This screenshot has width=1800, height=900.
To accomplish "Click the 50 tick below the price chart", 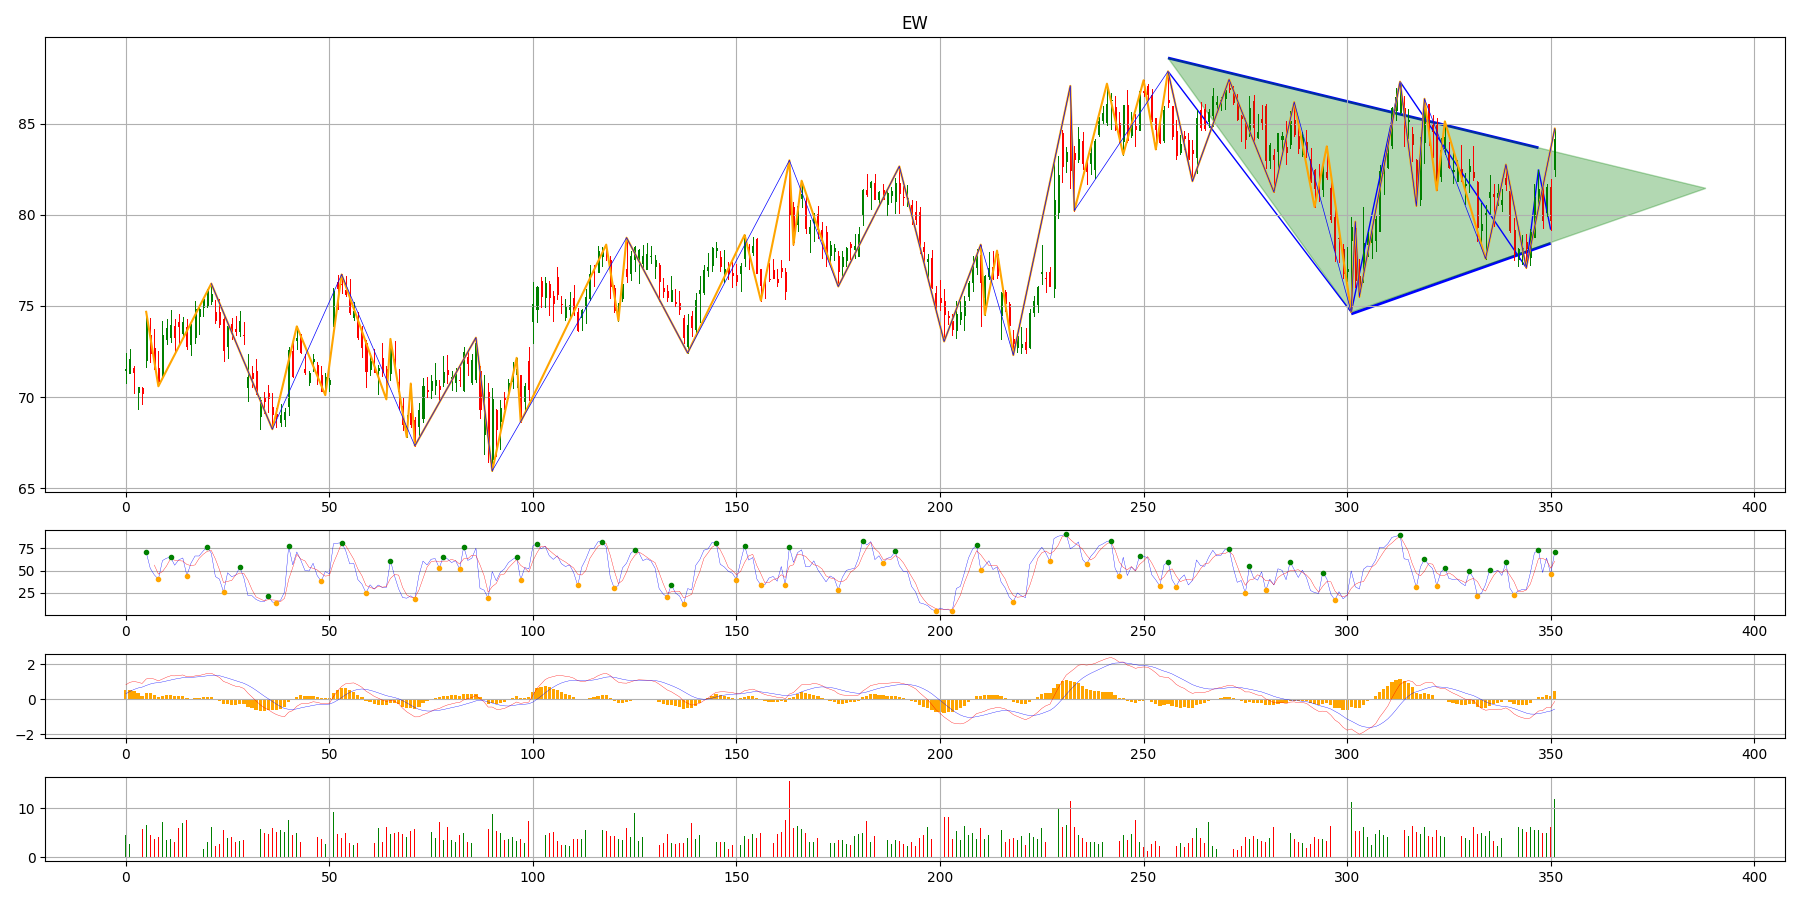I will (329, 508).
